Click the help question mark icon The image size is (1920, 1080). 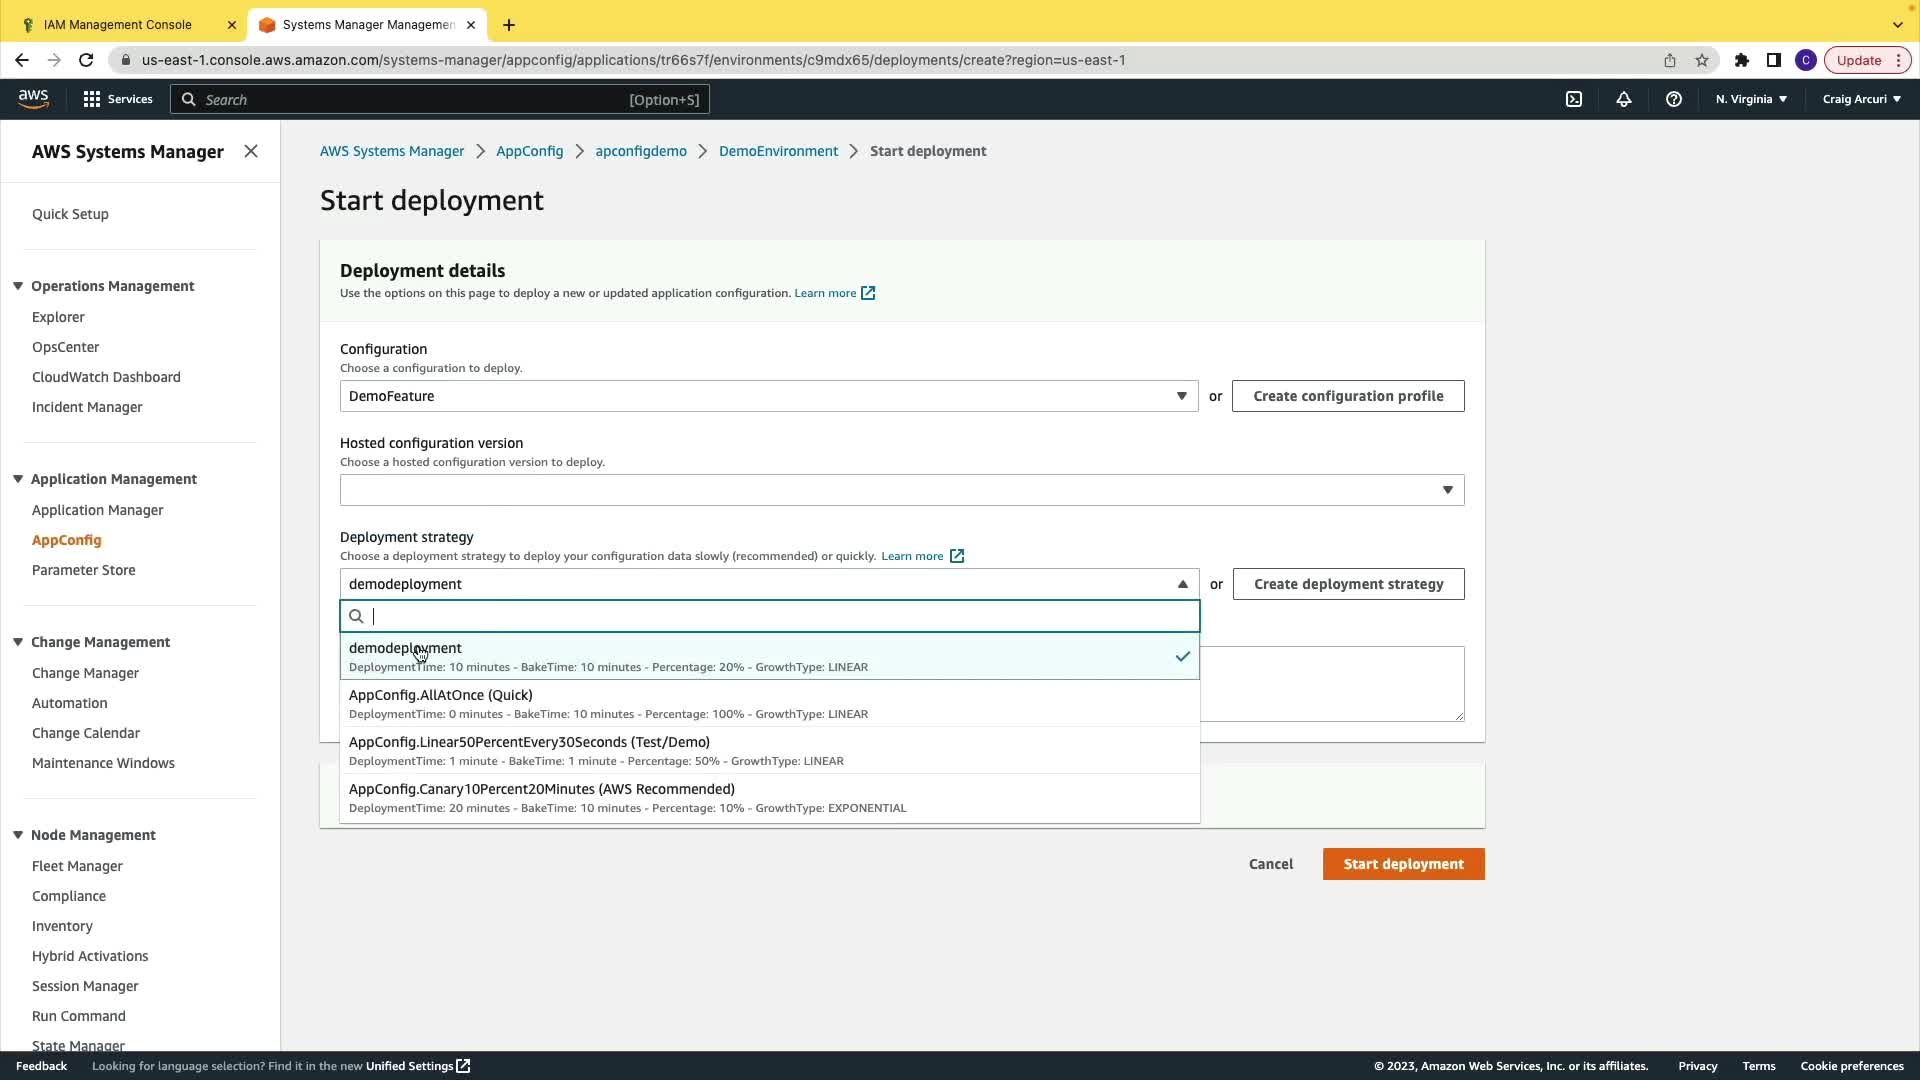click(x=1673, y=99)
